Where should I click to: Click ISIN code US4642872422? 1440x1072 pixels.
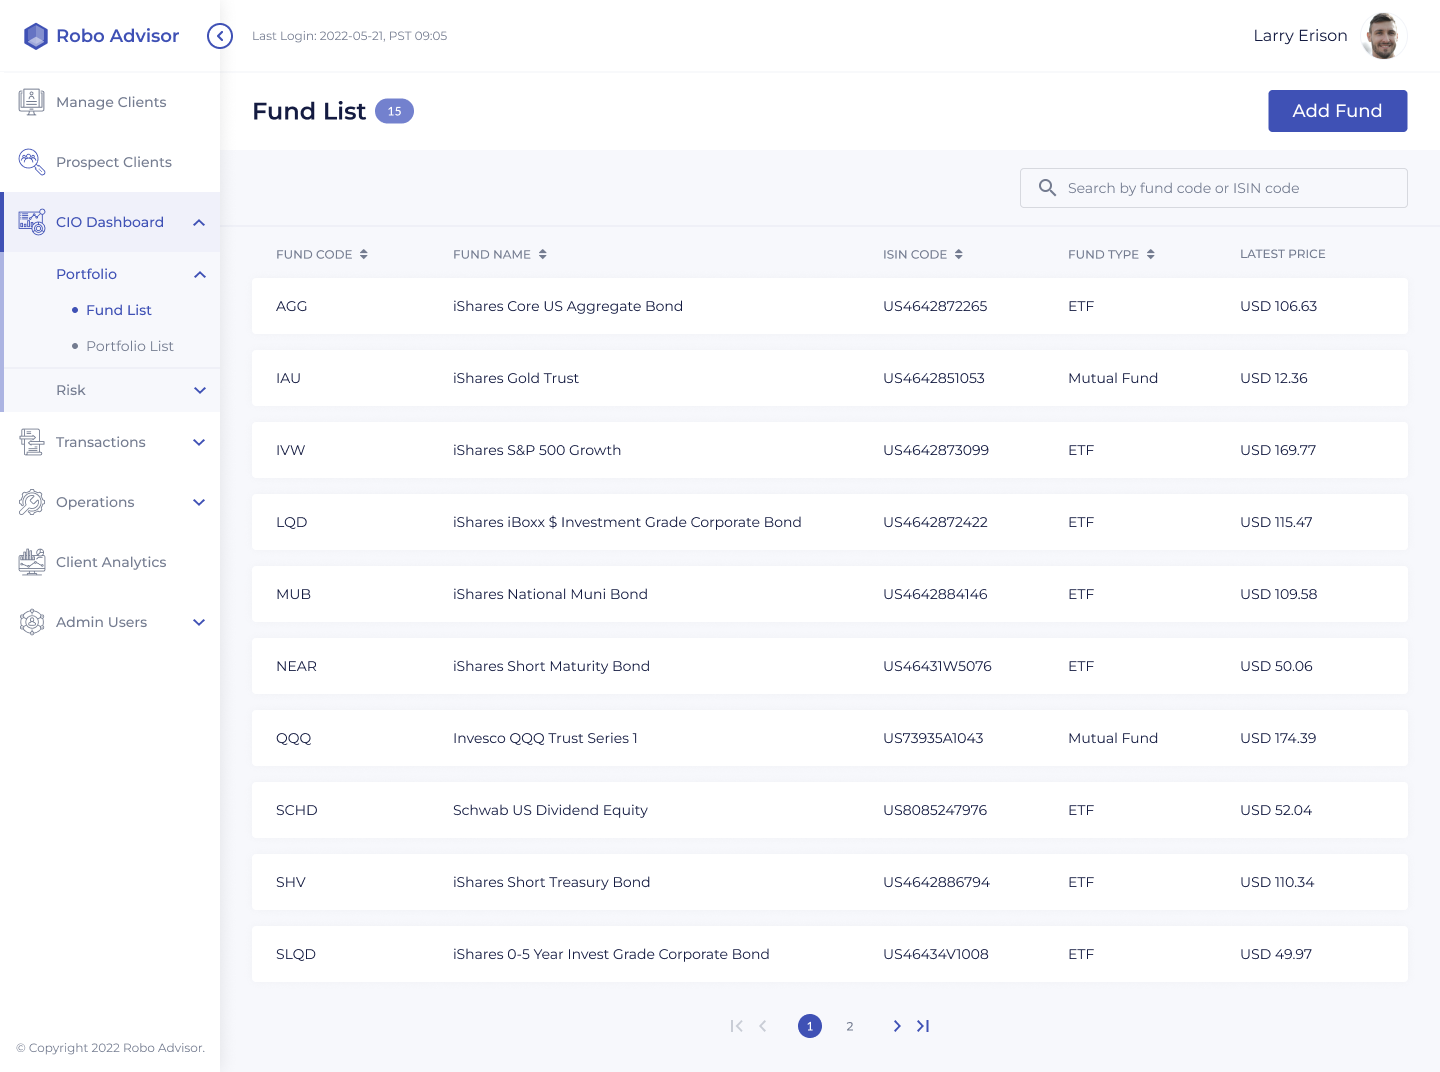(x=935, y=522)
